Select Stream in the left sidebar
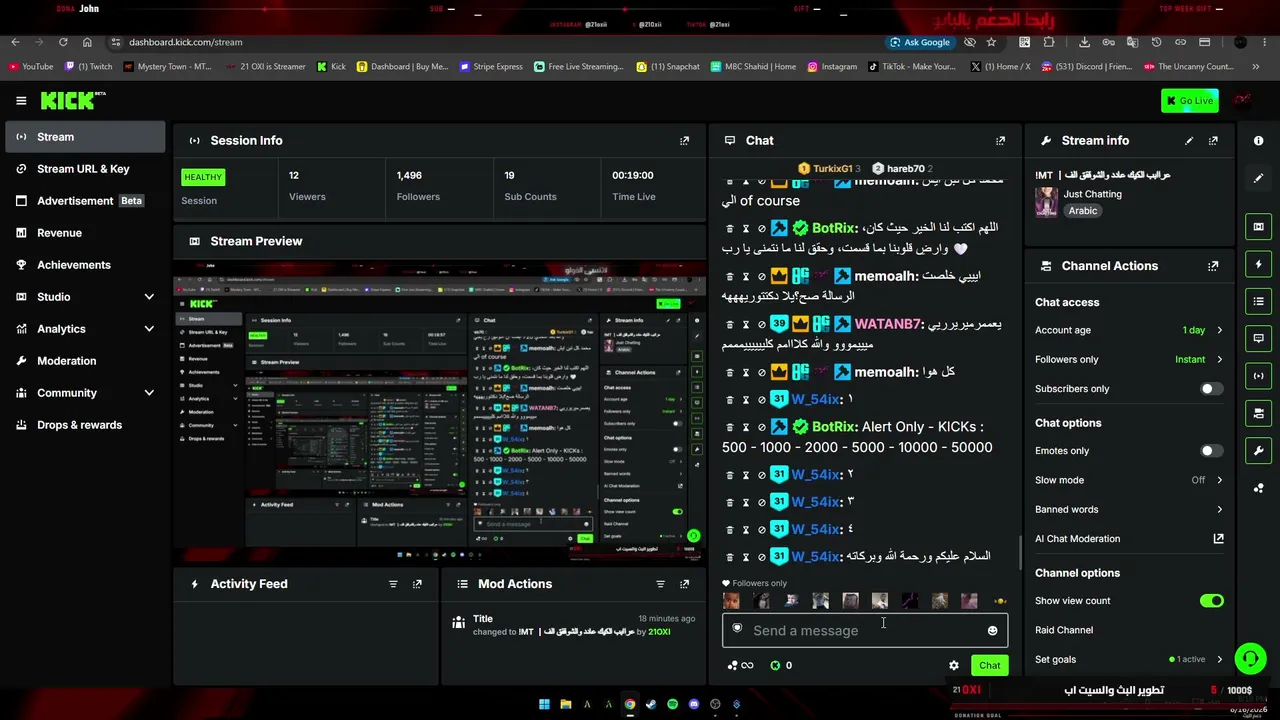This screenshot has height=720, width=1280. tap(85, 137)
